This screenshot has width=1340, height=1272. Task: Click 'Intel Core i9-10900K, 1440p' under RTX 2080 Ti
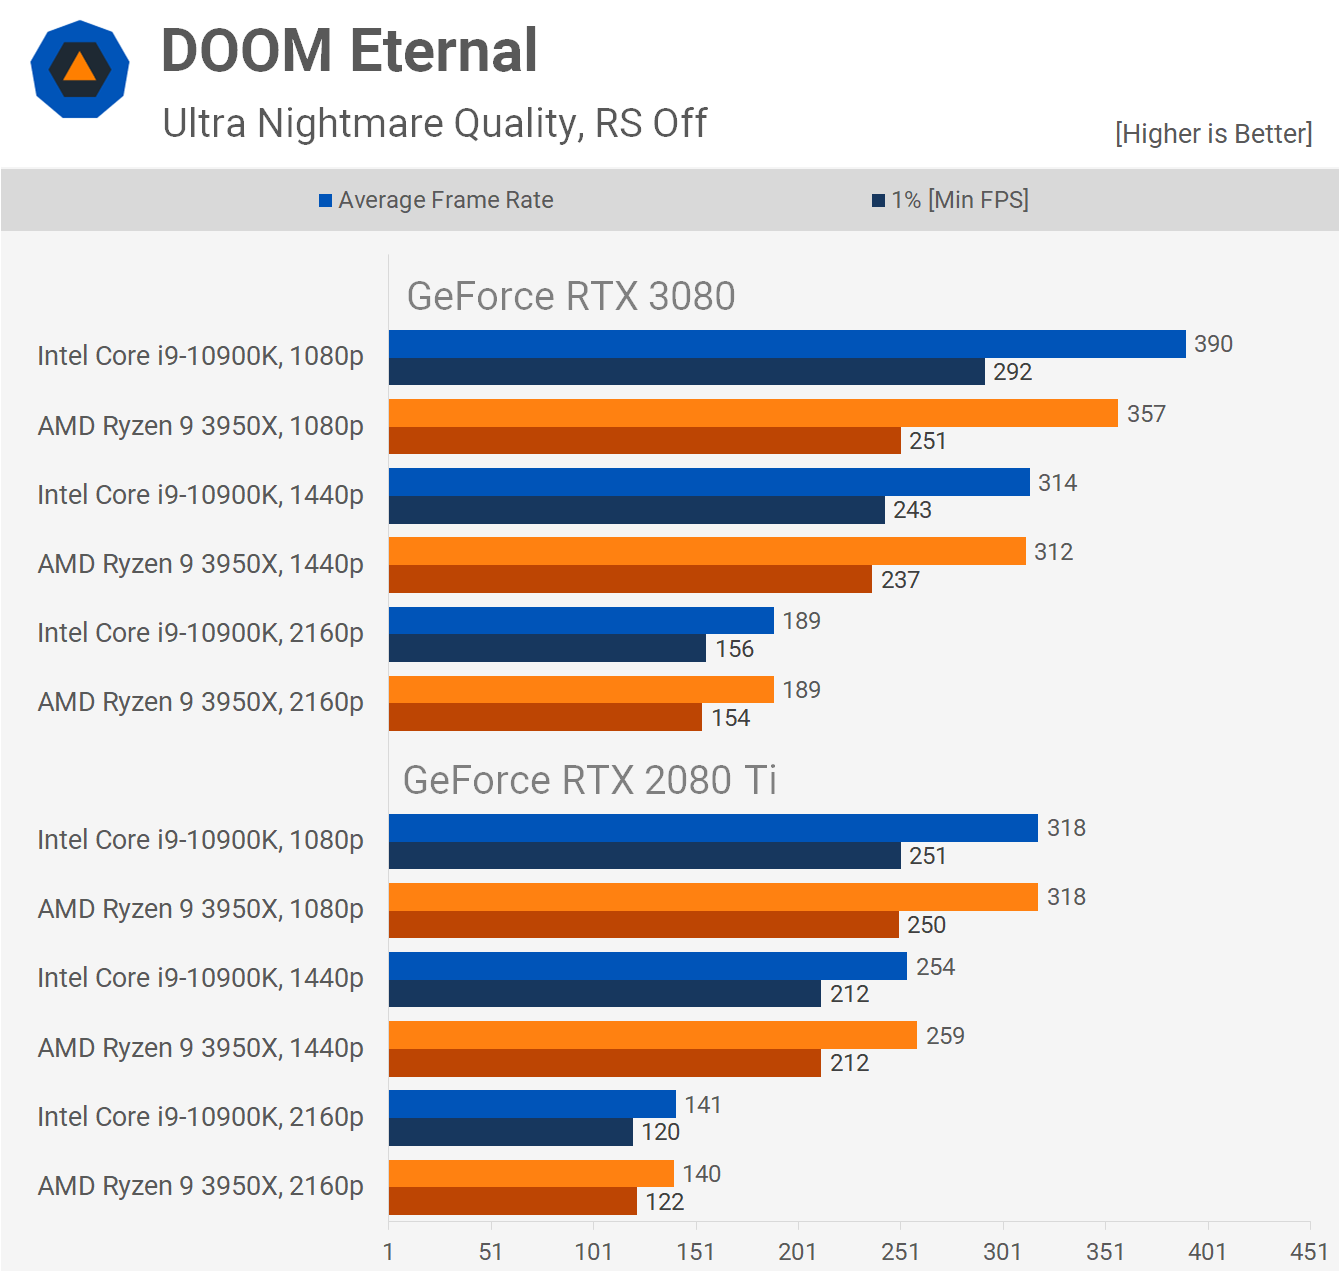[x=200, y=978]
